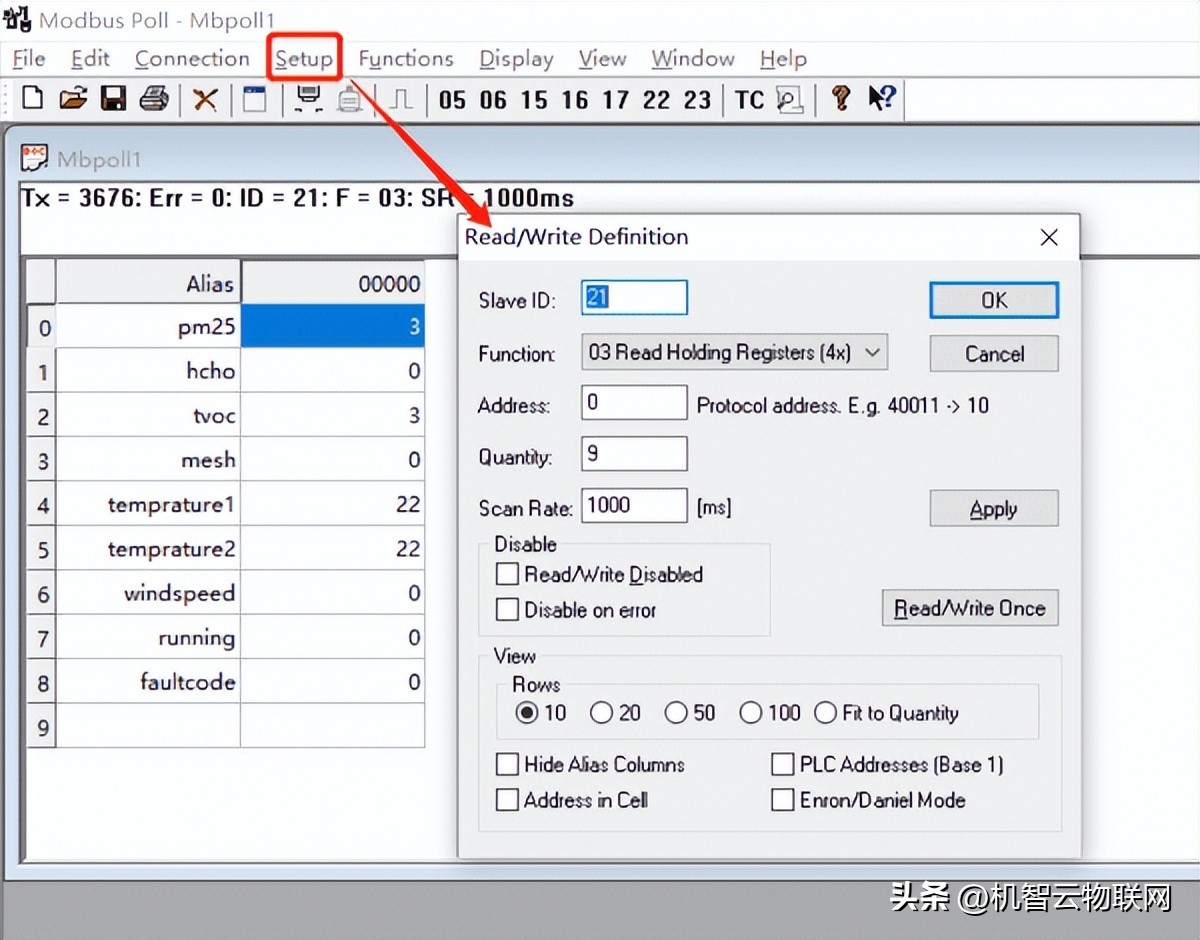Viewport: 1200px width, 940px height.
Task: Click the Modbus Poll application title icon
Action: 17,18
